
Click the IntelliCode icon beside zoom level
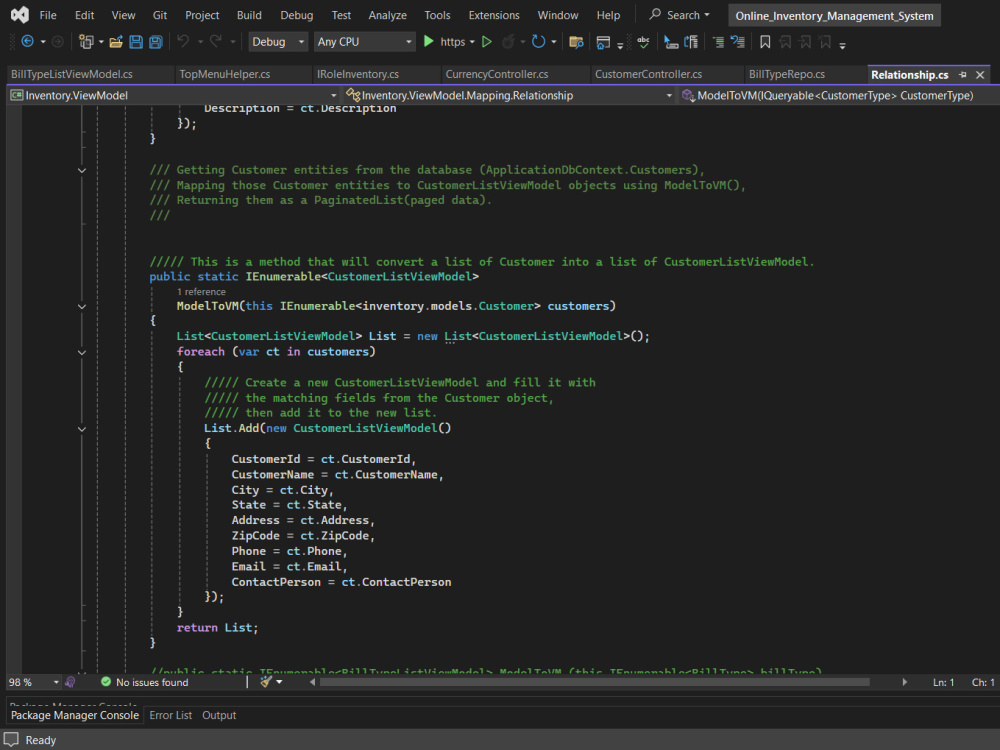coord(70,682)
